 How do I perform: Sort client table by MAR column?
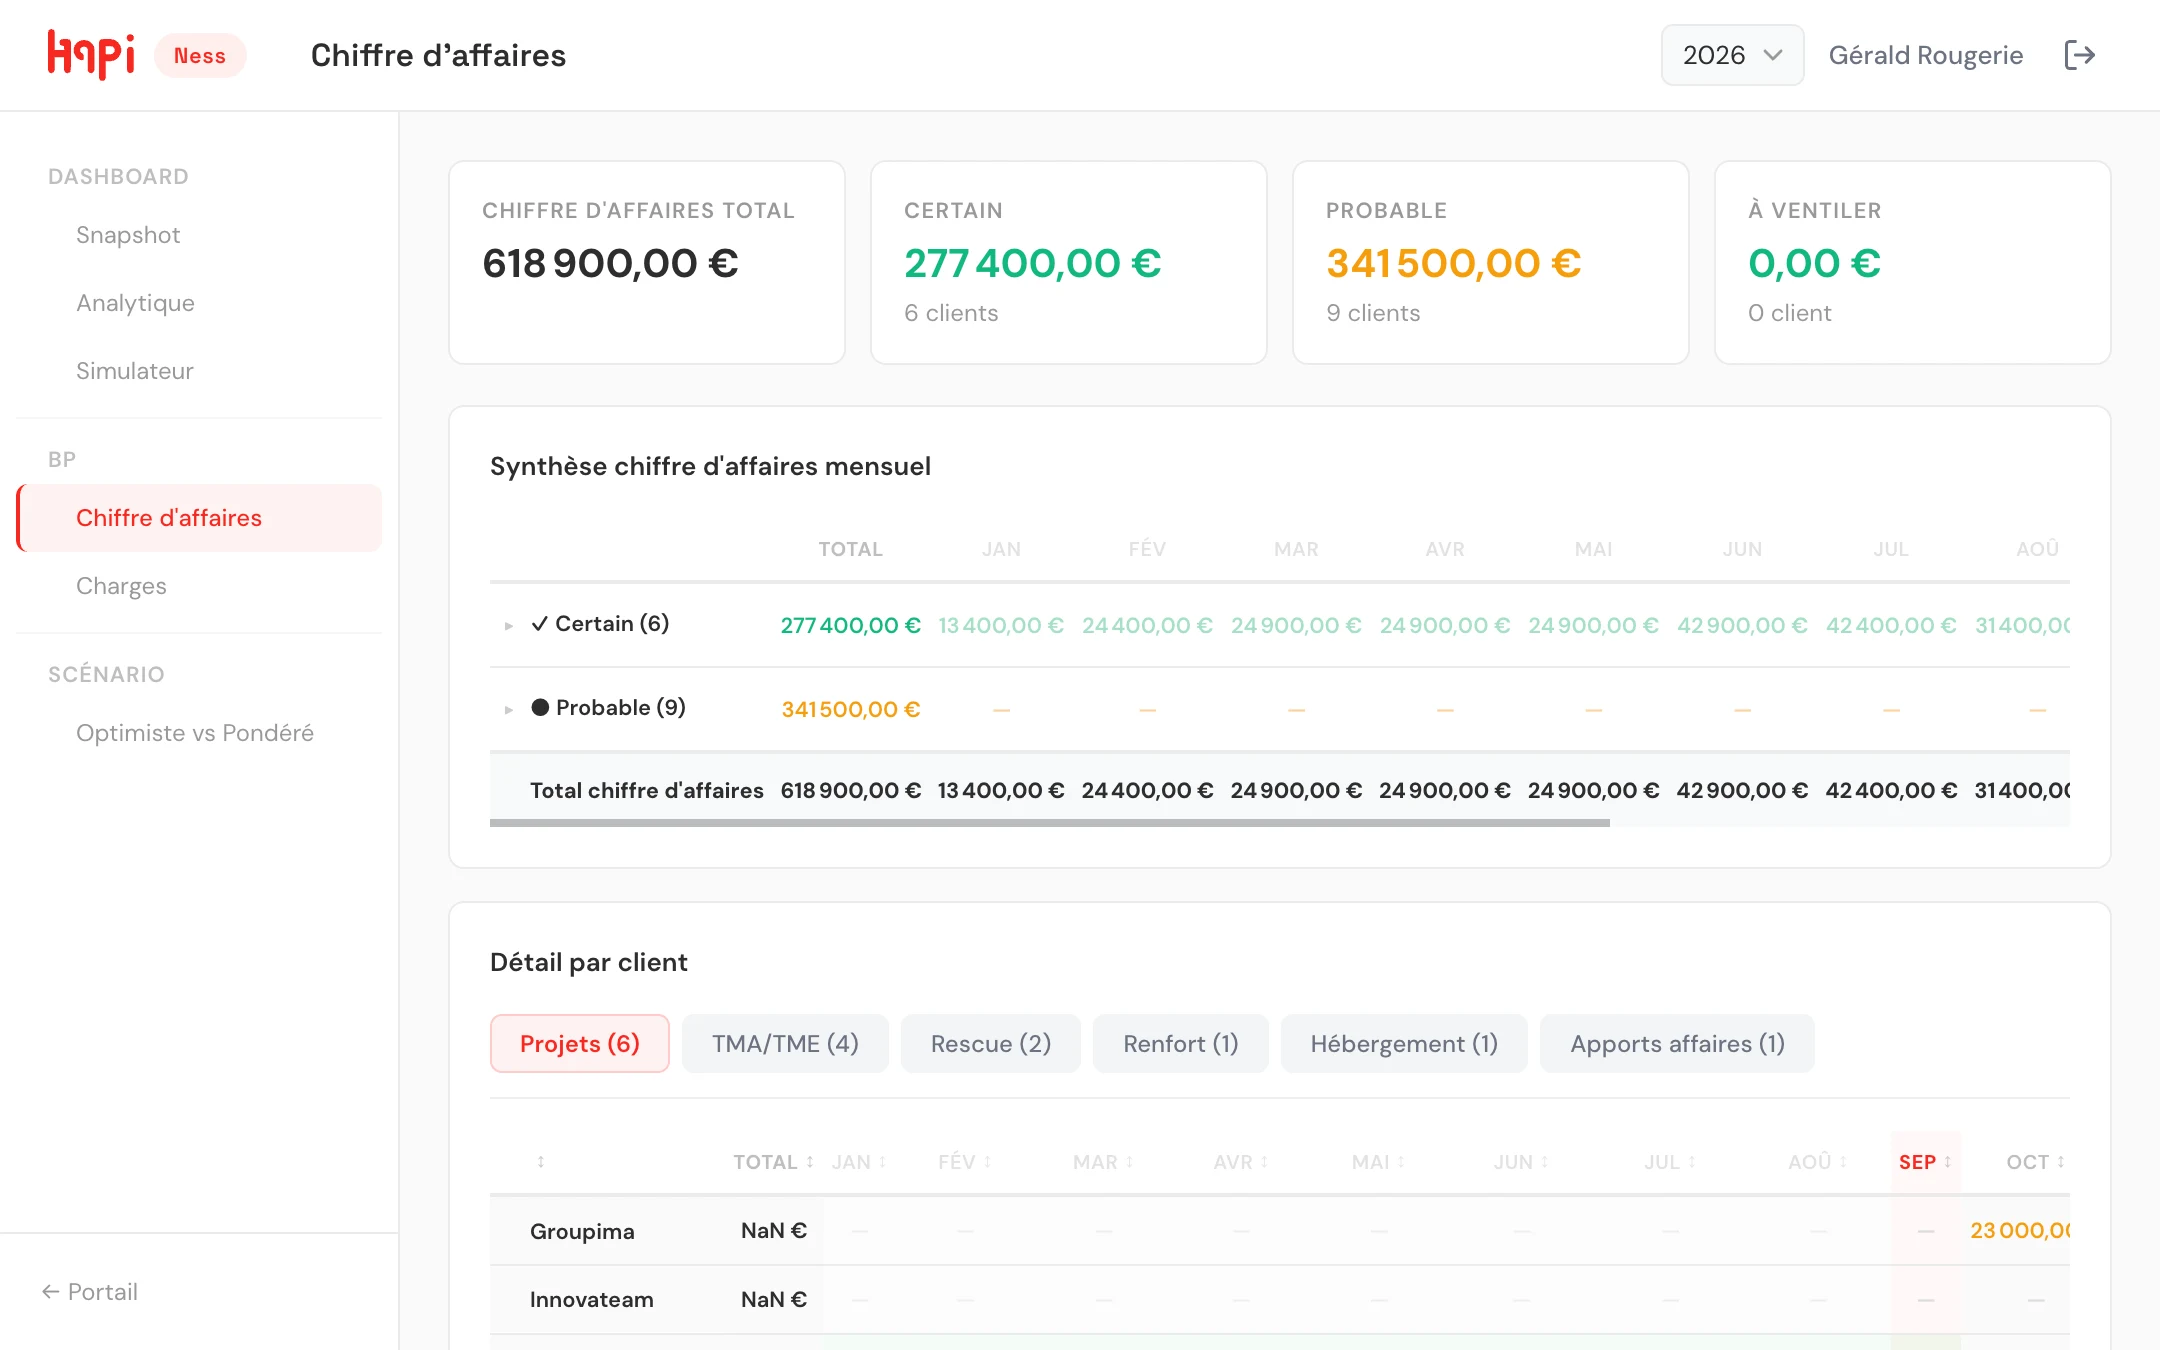click(x=1103, y=1162)
